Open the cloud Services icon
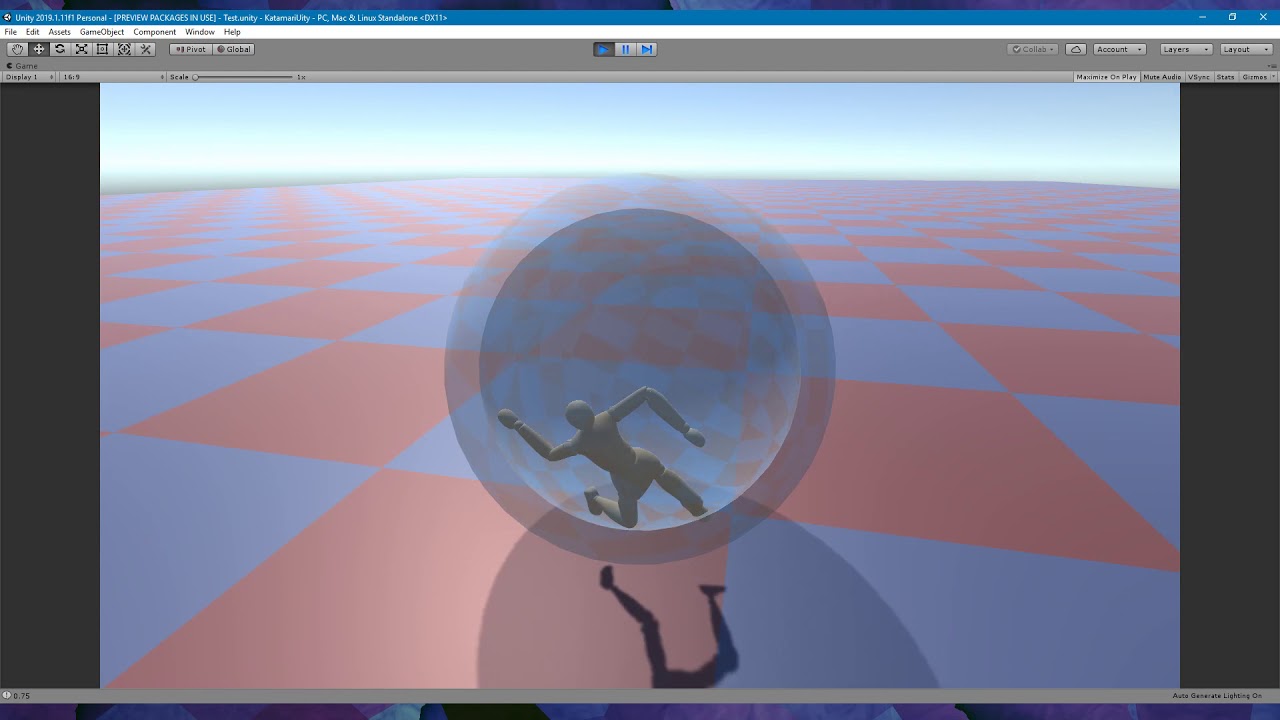This screenshot has height=720, width=1280. point(1076,49)
